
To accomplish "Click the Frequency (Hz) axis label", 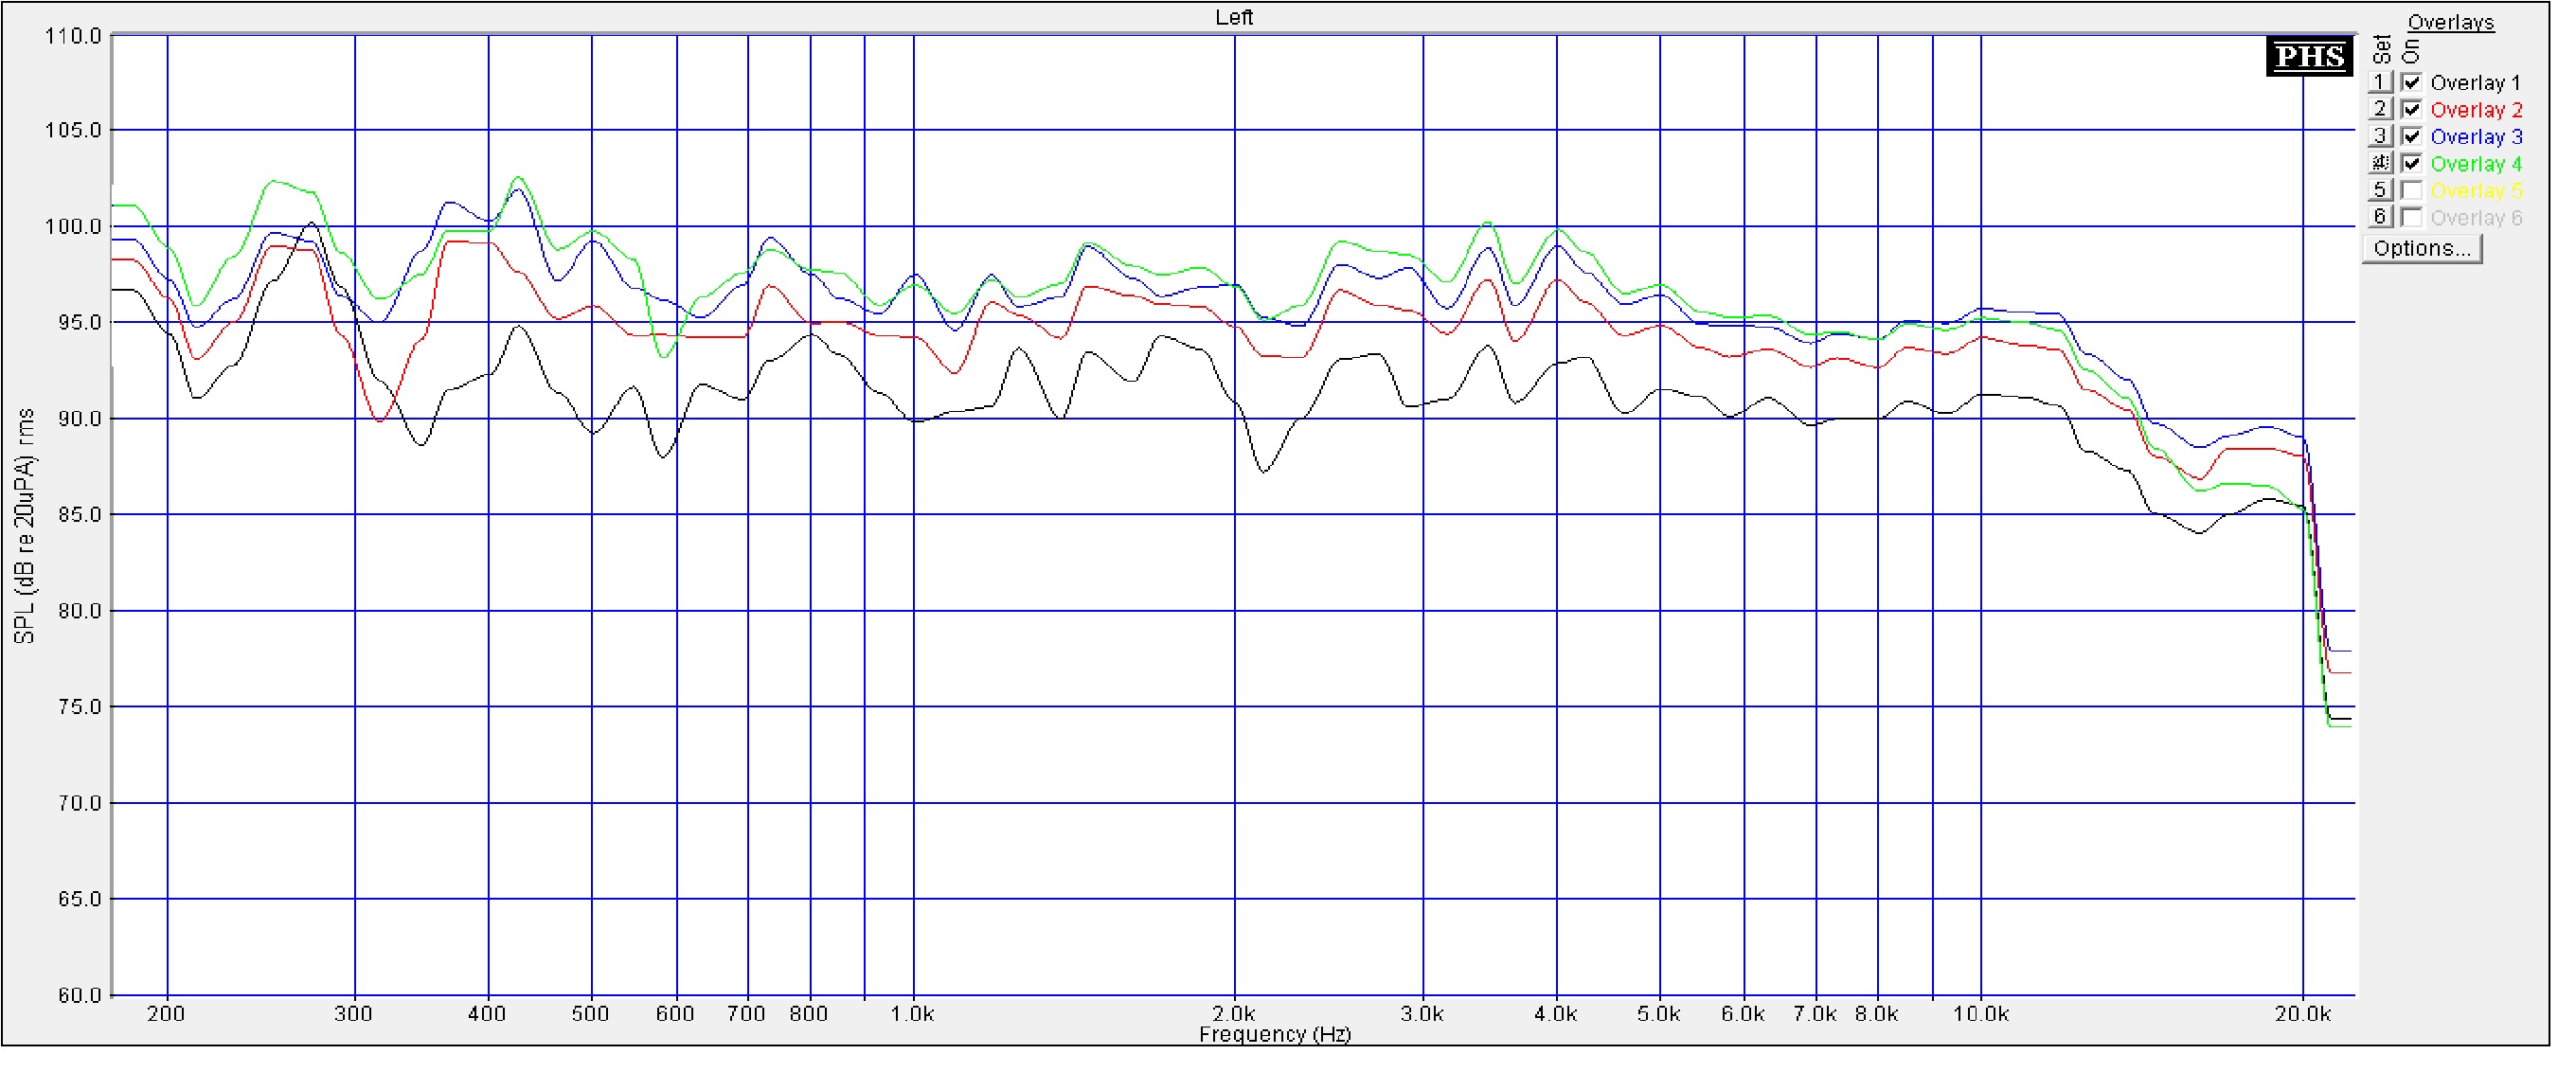I will (1274, 1034).
